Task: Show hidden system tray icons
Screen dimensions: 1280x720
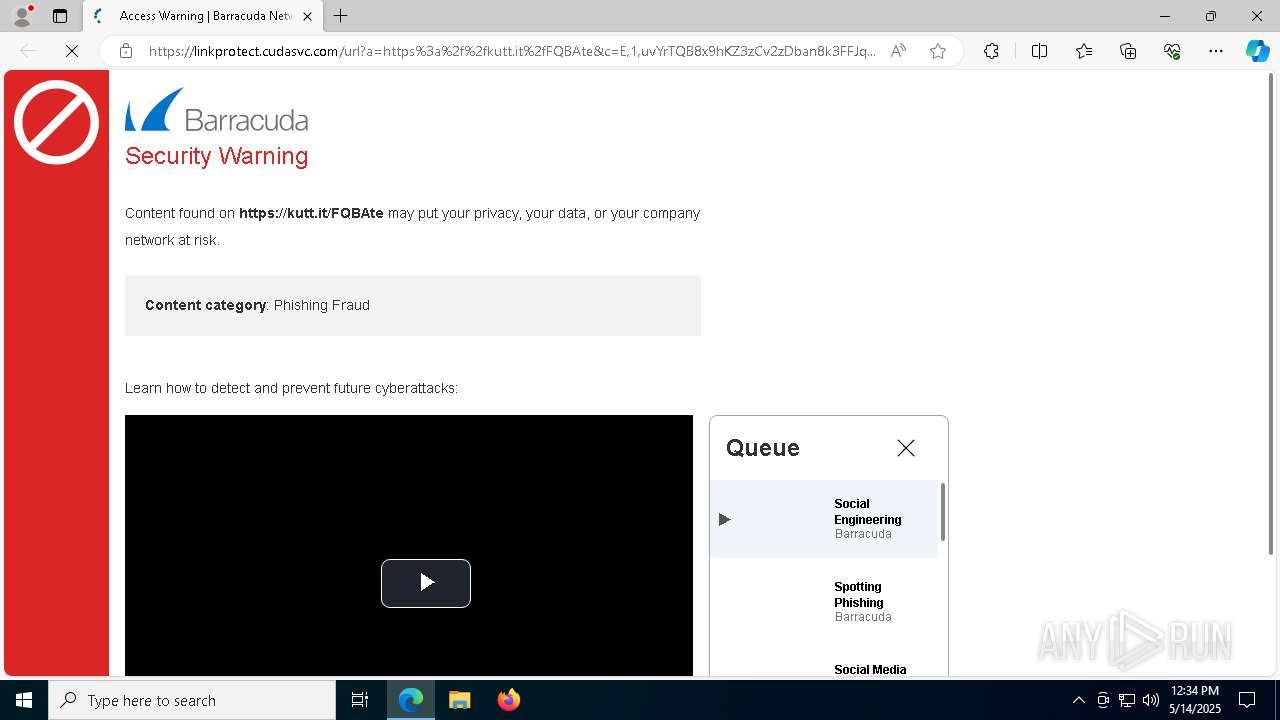Action: tap(1078, 700)
